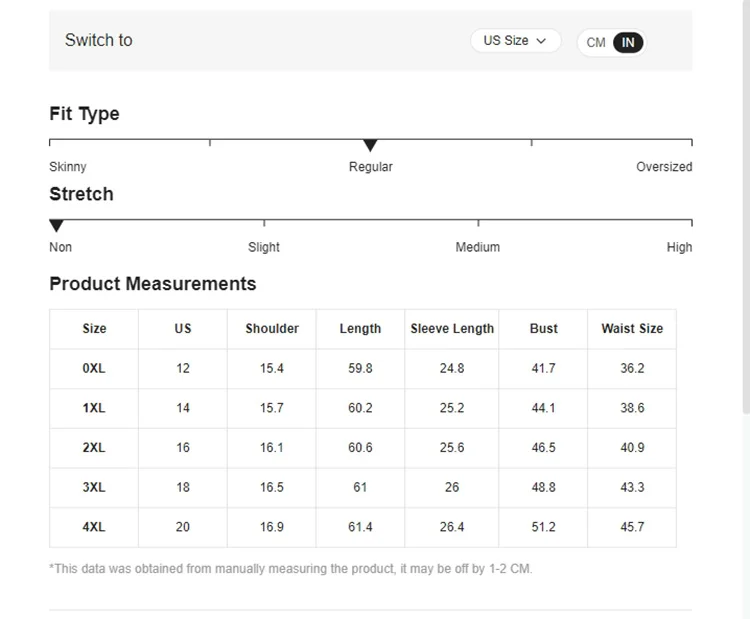The width and height of the screenshot is (750, 619).
Task: Switch measurements to CM
Action: click(x=596, y=42)
